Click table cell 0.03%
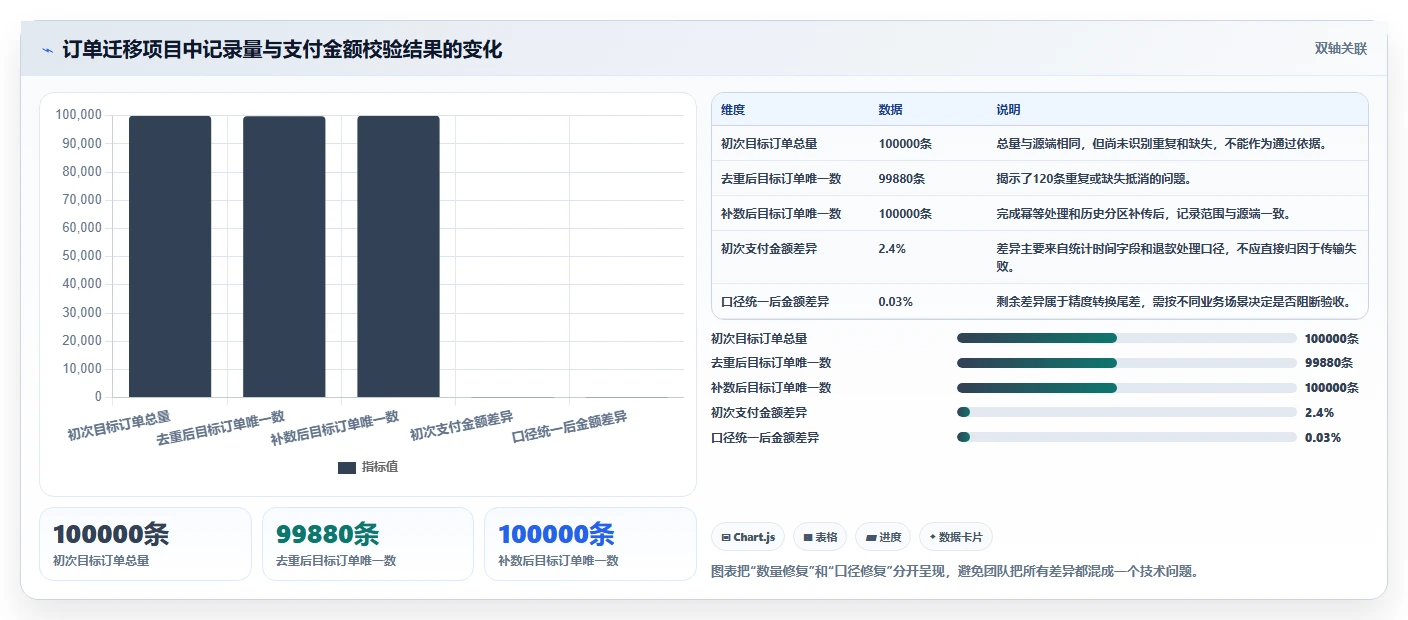Screen dimensions: 1408x620 pos(895,301)
